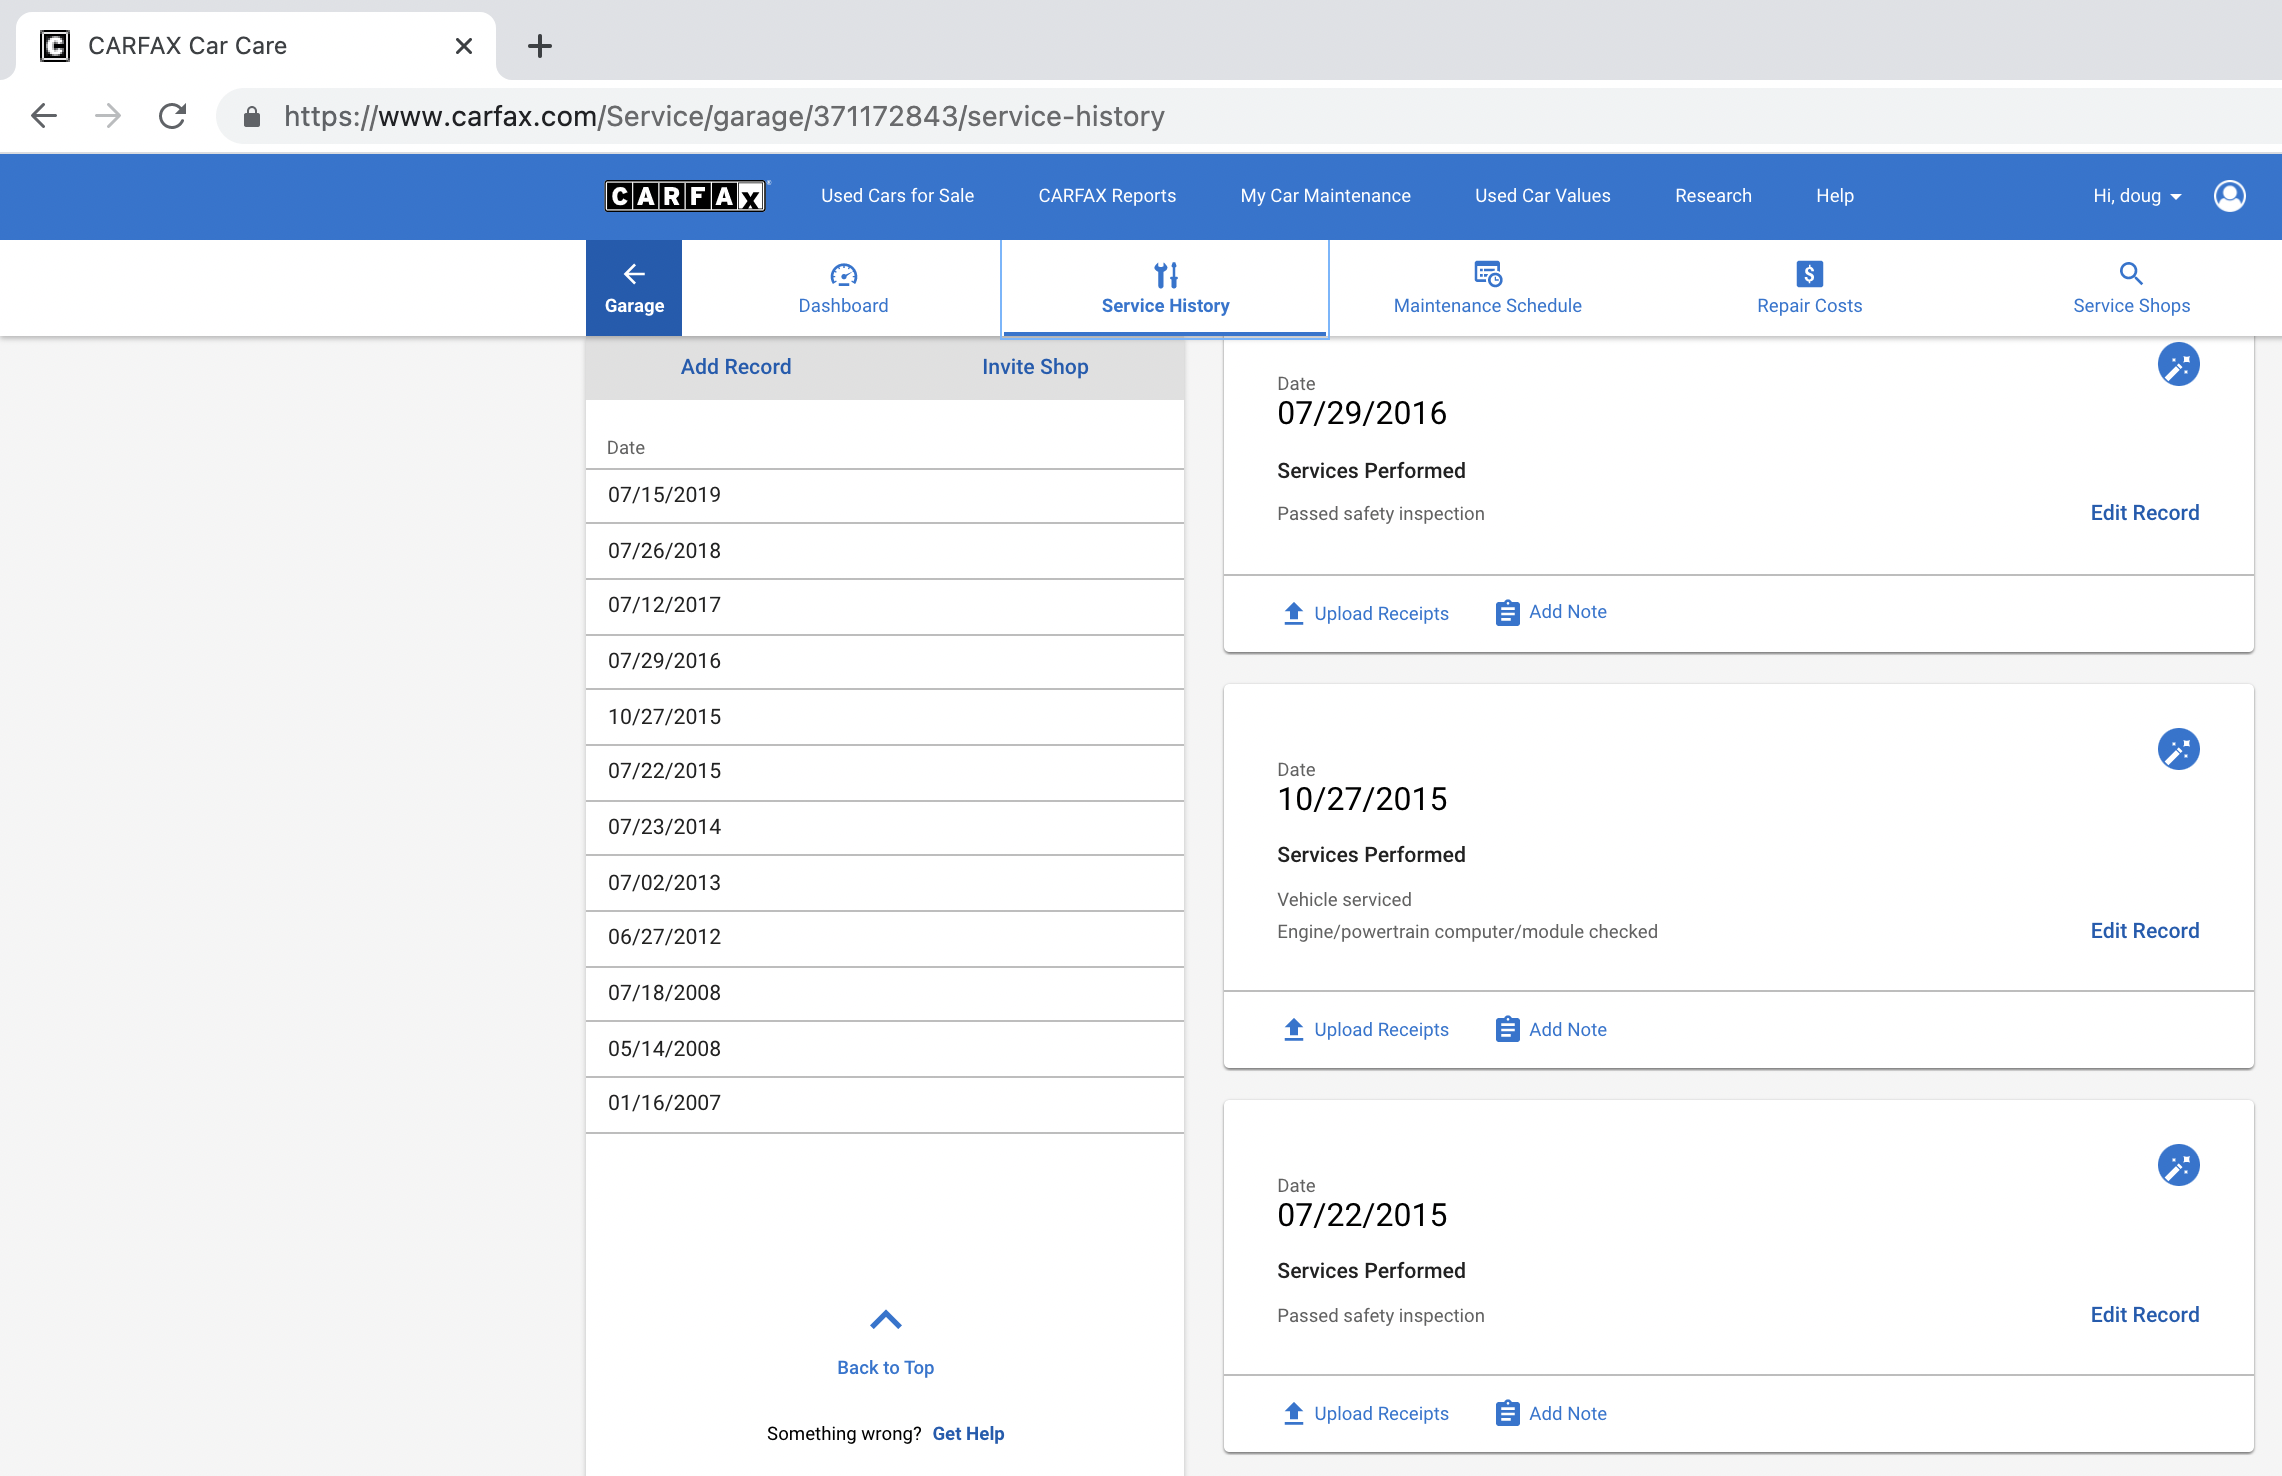
Task: Close the CARFAX Car Care browser tab
Action: 463,46
